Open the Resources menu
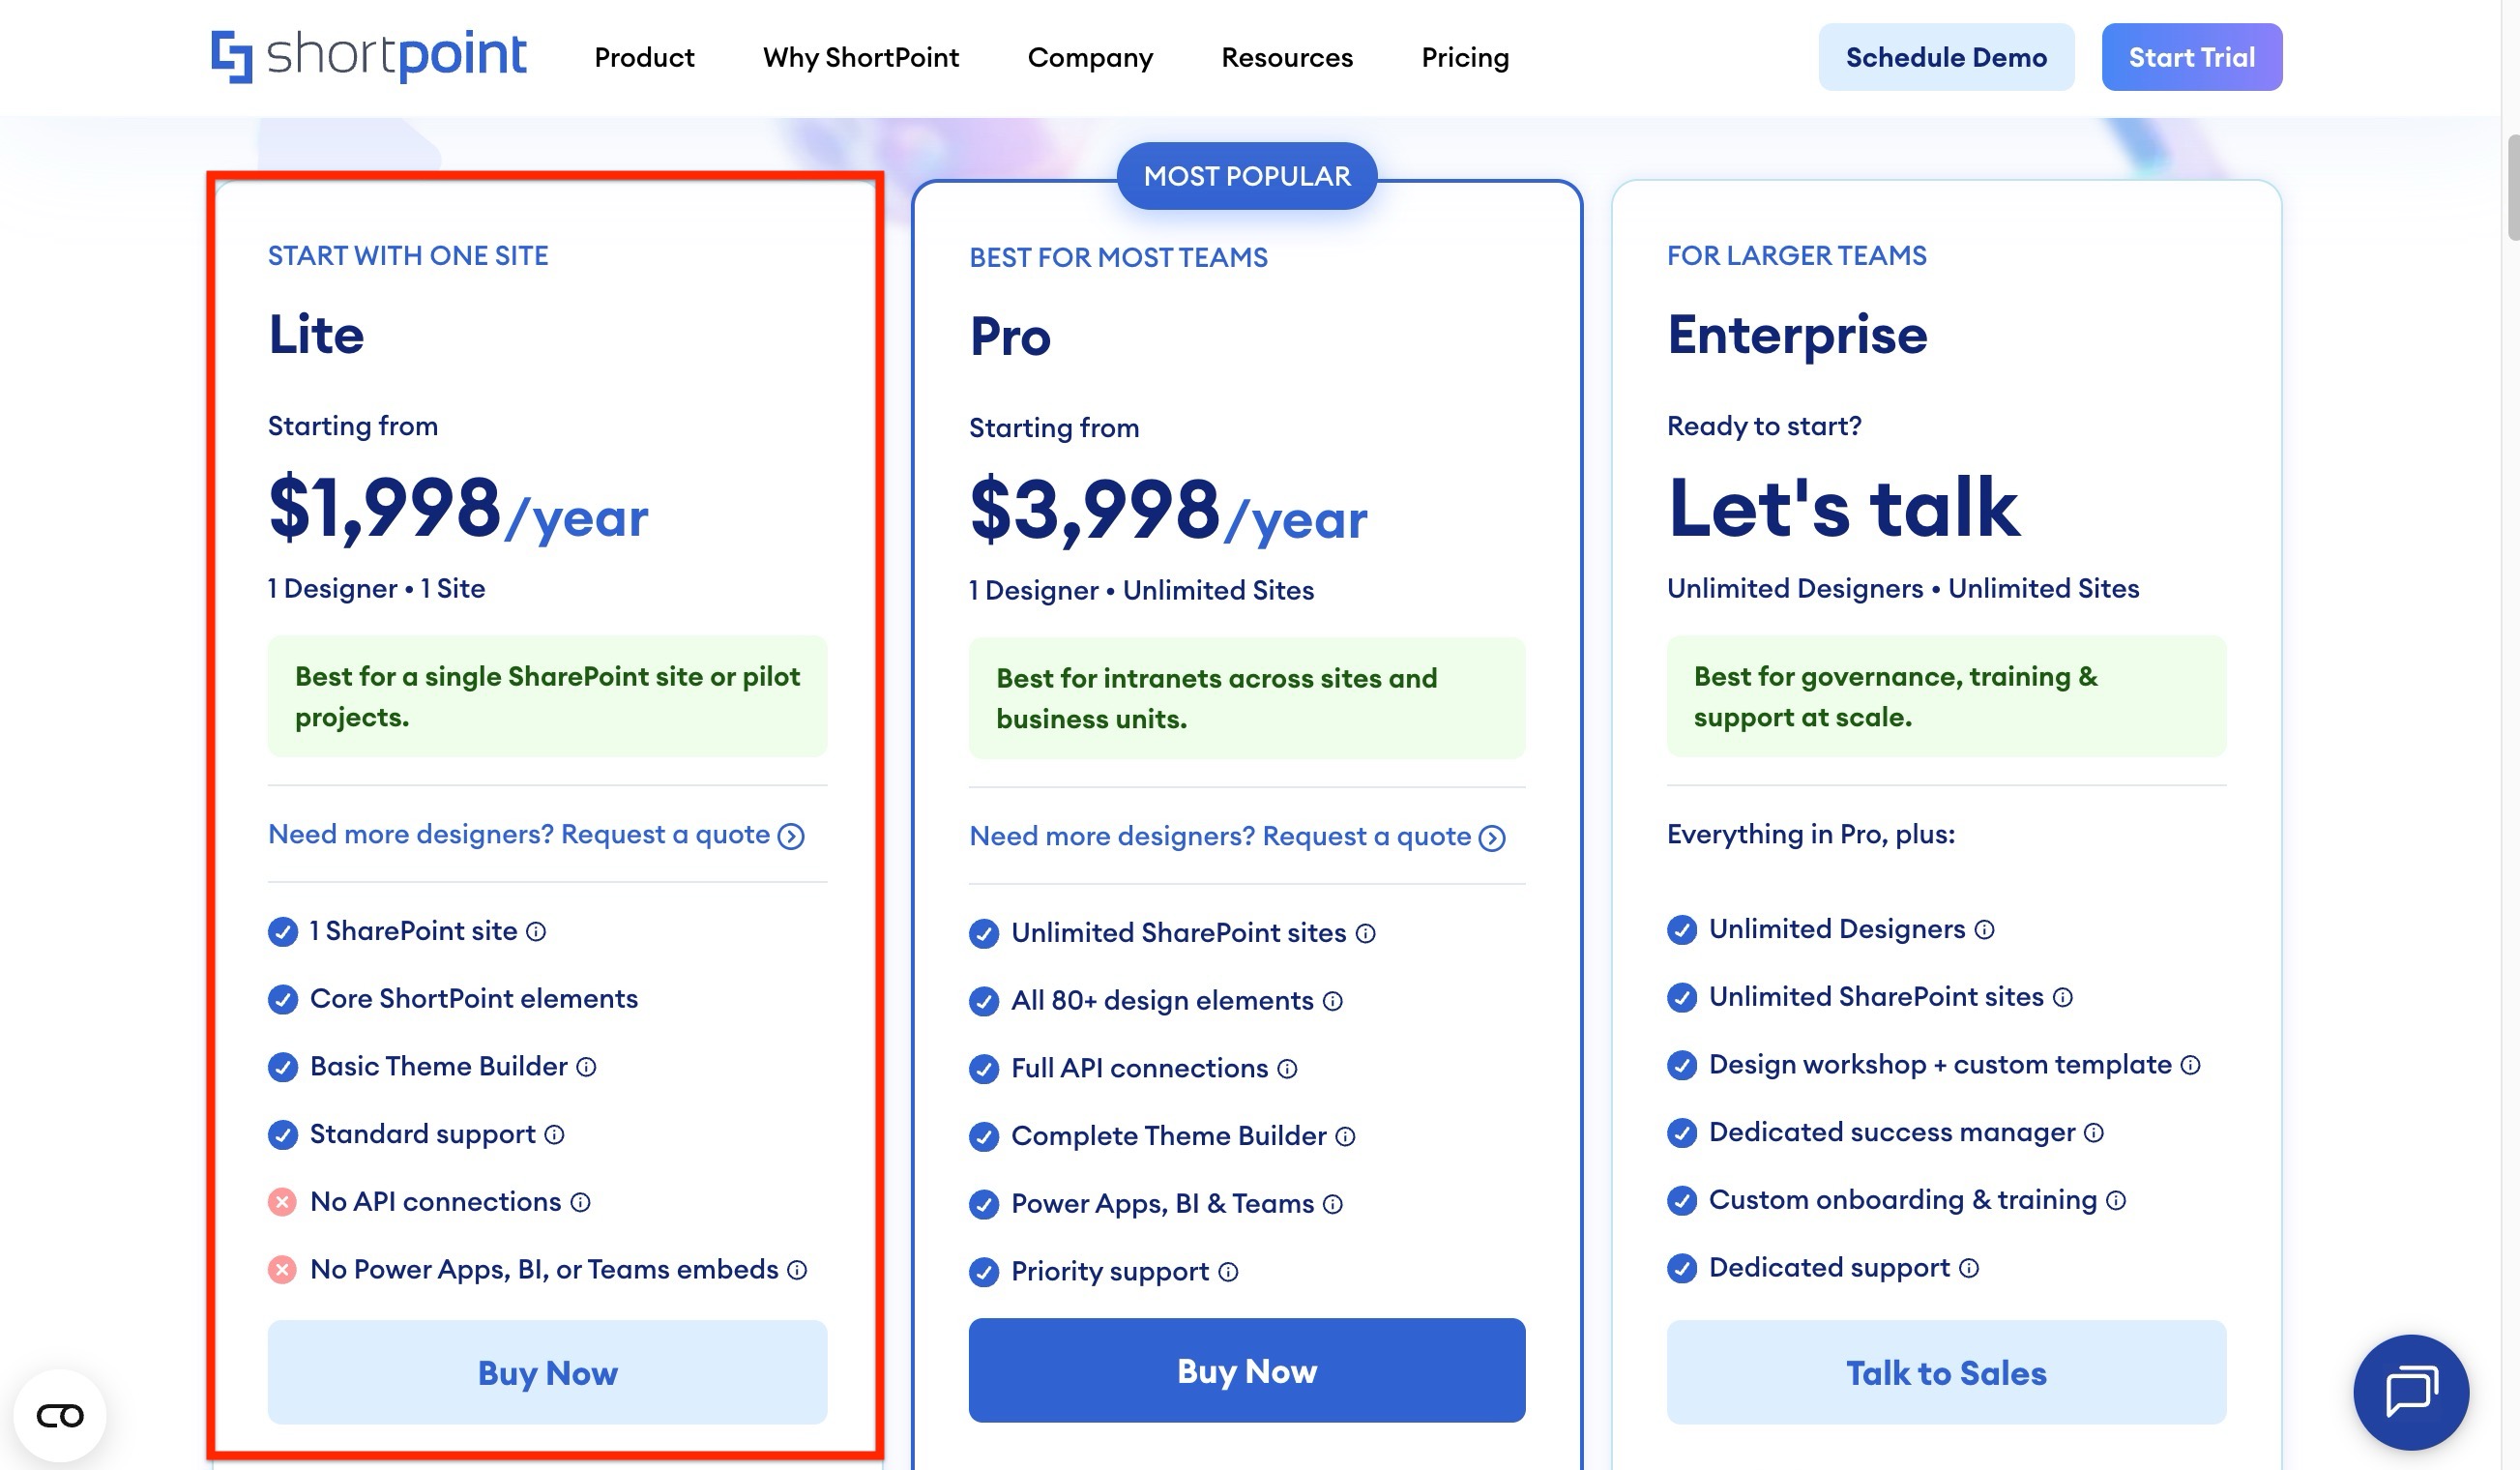 [1286, 57]
